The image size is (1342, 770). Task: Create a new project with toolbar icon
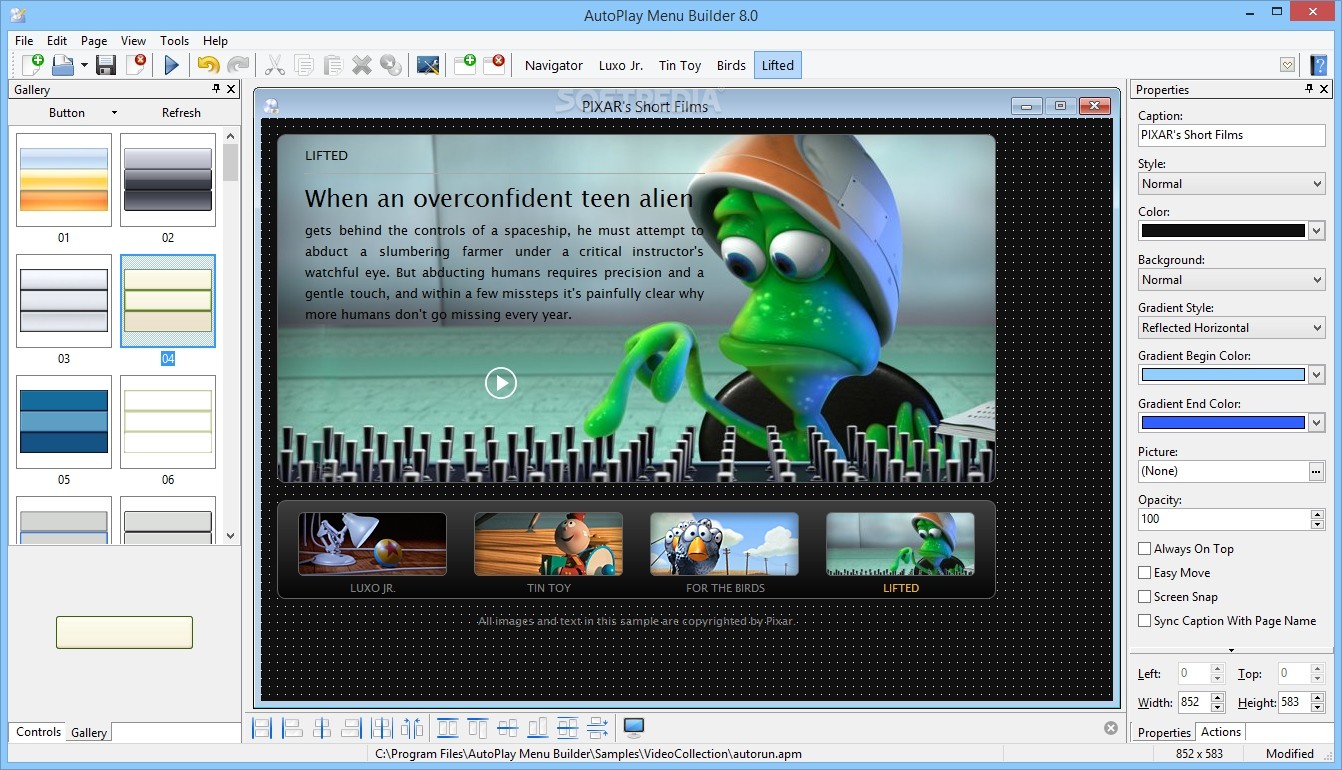tap(33, 65)
